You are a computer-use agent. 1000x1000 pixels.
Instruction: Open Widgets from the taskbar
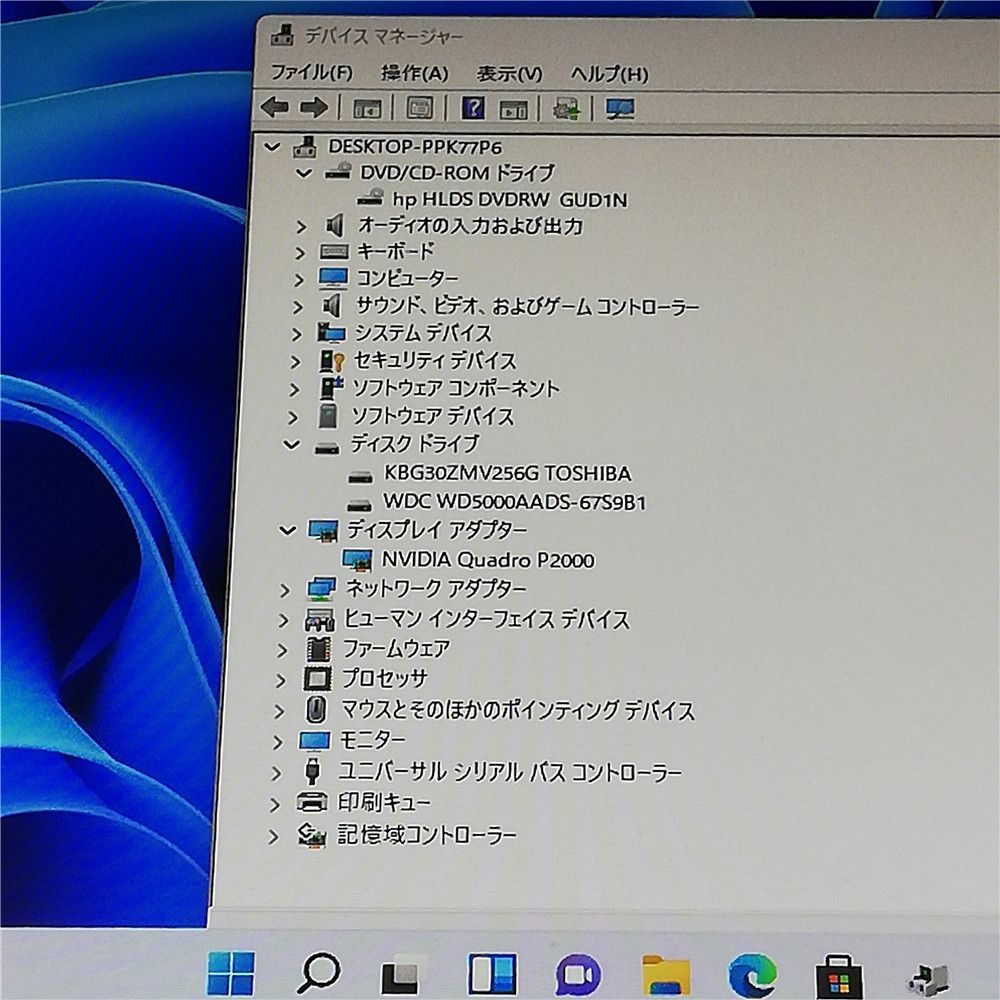click(492, 974)
